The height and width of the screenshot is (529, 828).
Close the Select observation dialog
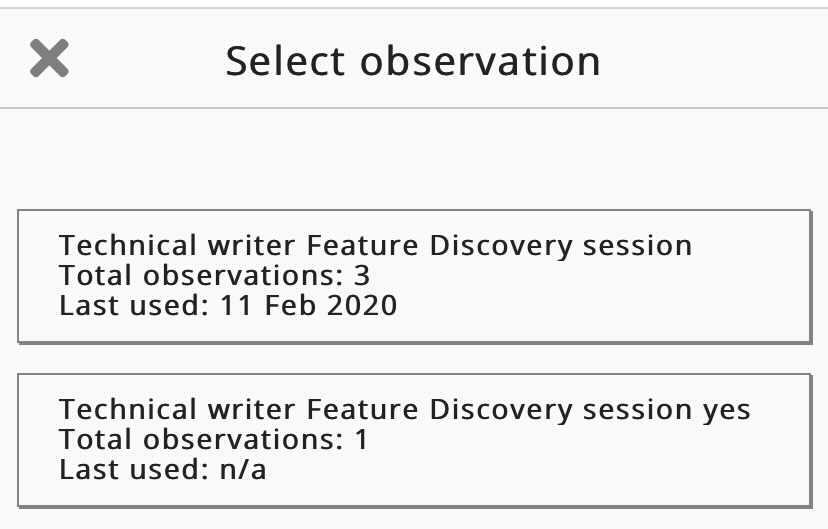(x=49, y=59)
